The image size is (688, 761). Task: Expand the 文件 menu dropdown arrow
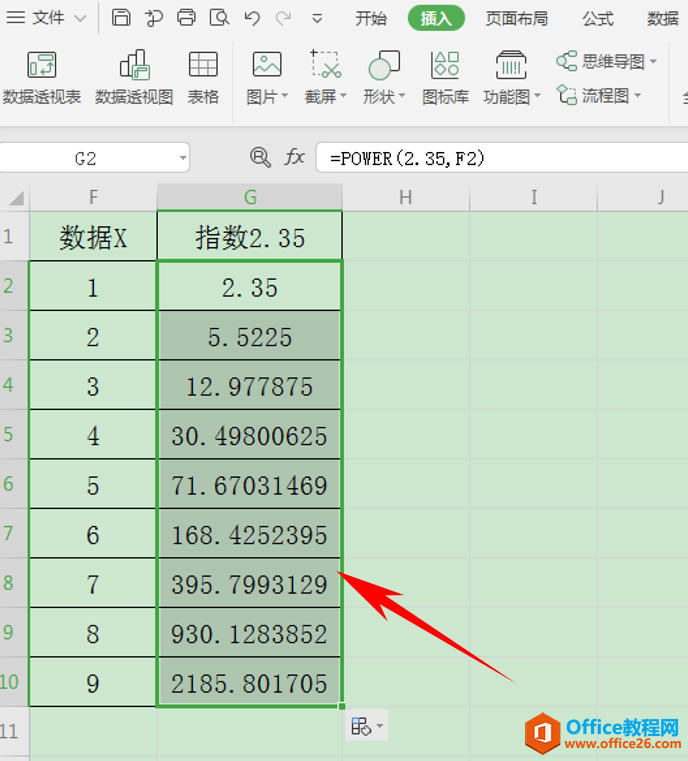pos(80,18)
